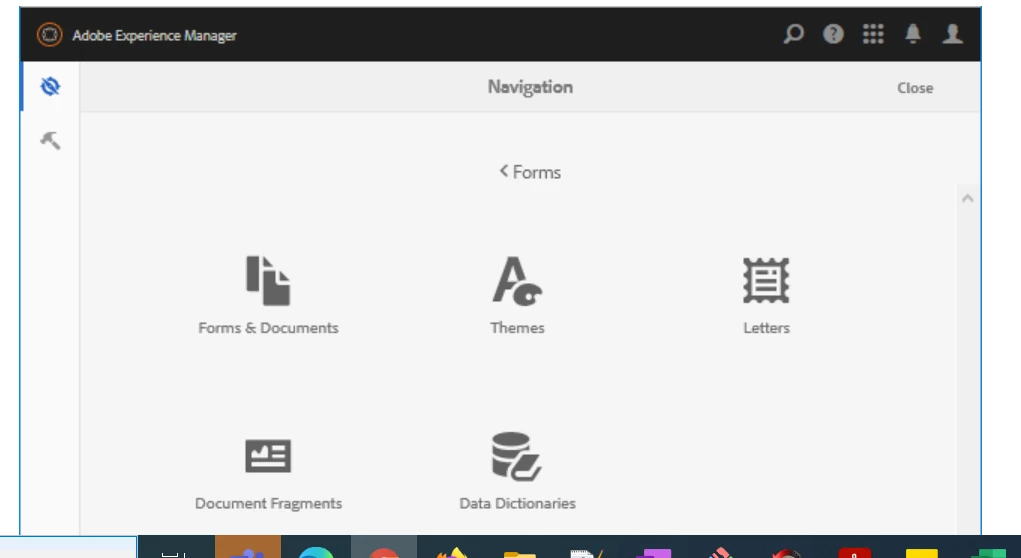This screenshot has height=558, width=1021.
Task: Click the scrollbar up arrow
Action: [968, 198]
